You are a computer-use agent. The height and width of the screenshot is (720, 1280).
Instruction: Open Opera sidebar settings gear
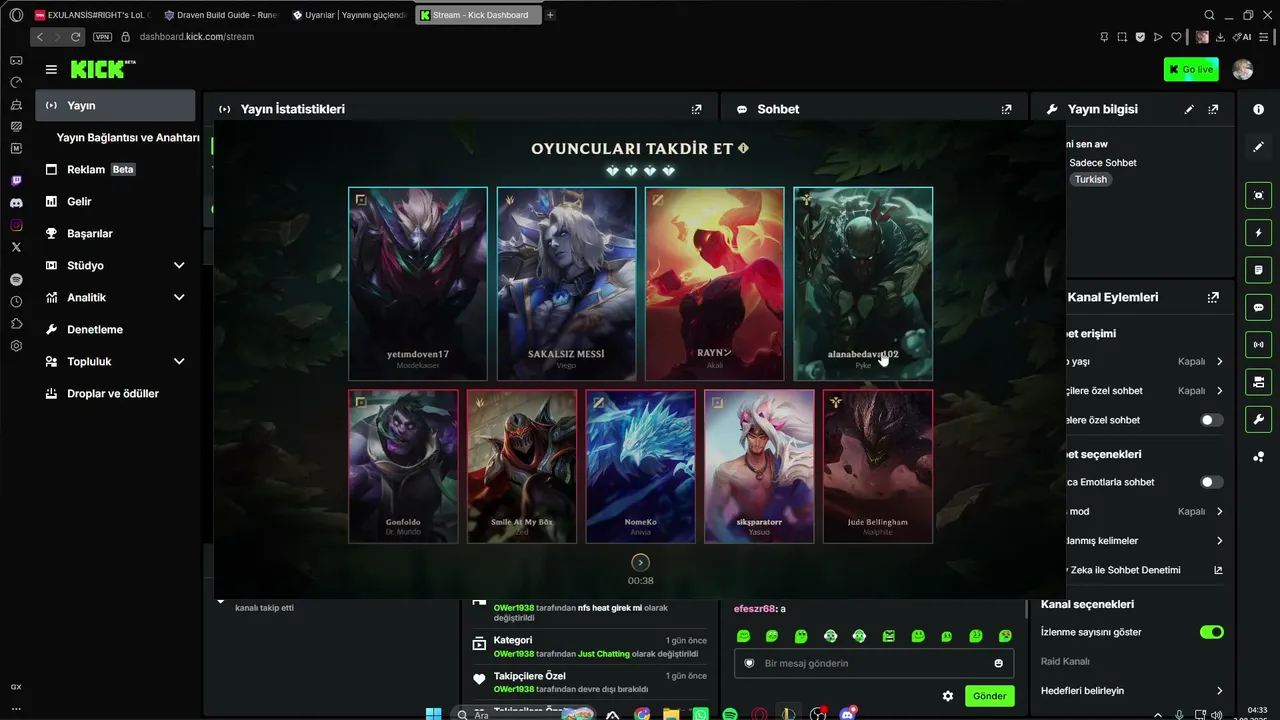pyautogui.click(x=16, y=346)
